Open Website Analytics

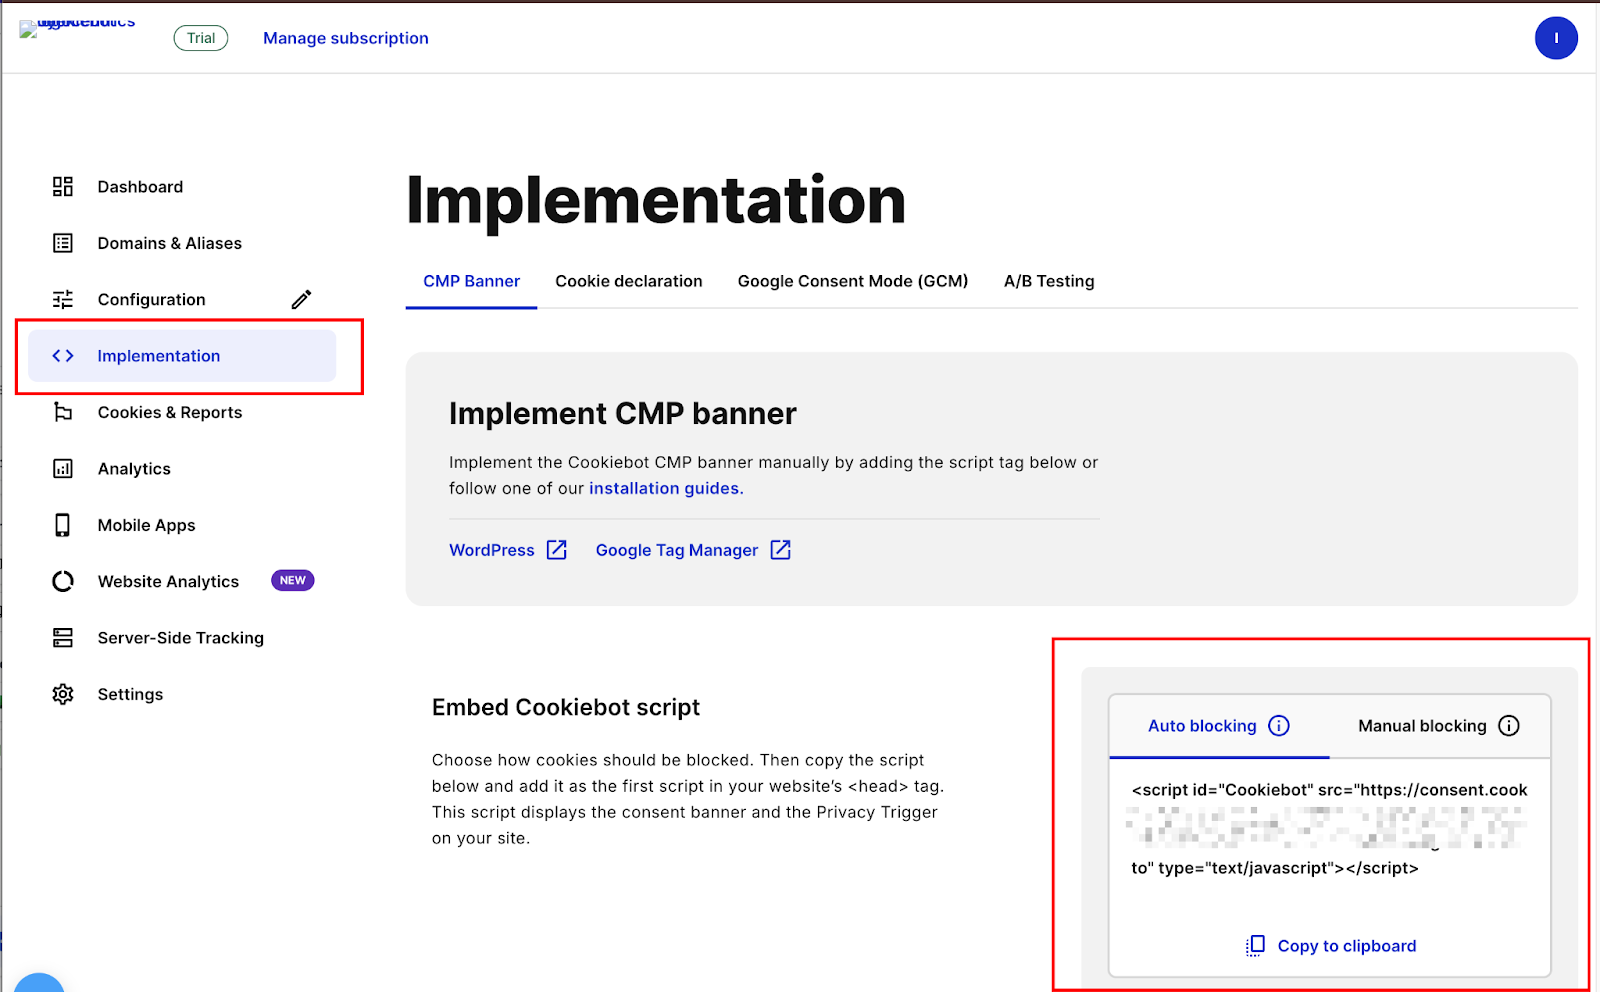click(168, 581)
